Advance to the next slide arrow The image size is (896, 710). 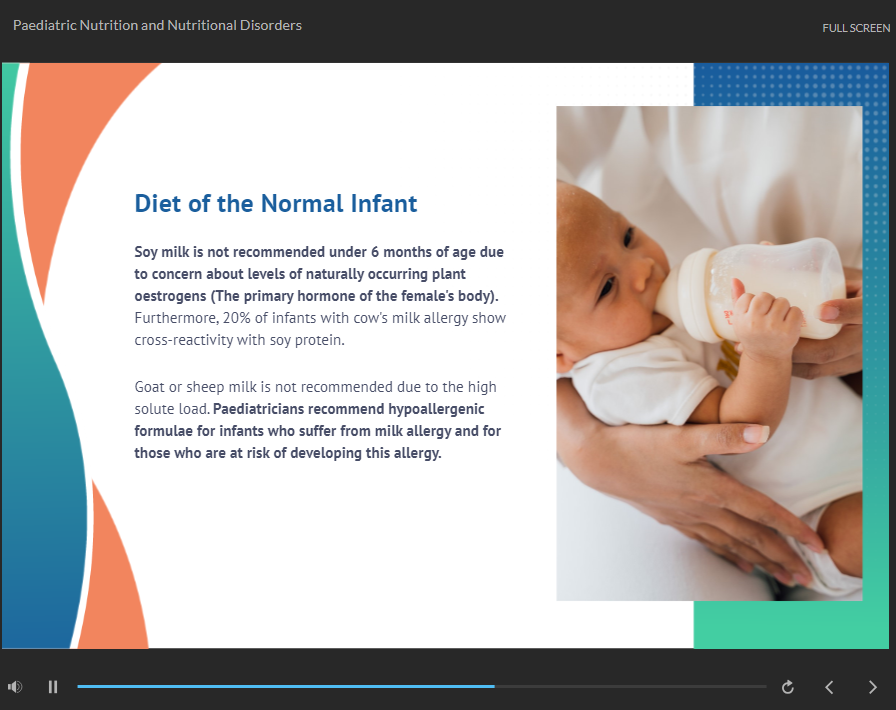[873, 687]
